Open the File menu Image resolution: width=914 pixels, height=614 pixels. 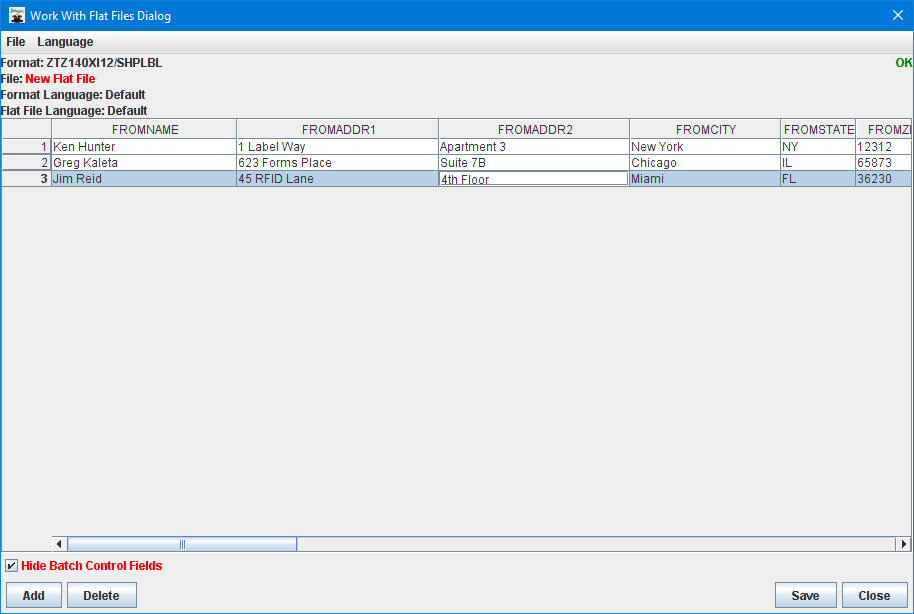click(16, 42)
